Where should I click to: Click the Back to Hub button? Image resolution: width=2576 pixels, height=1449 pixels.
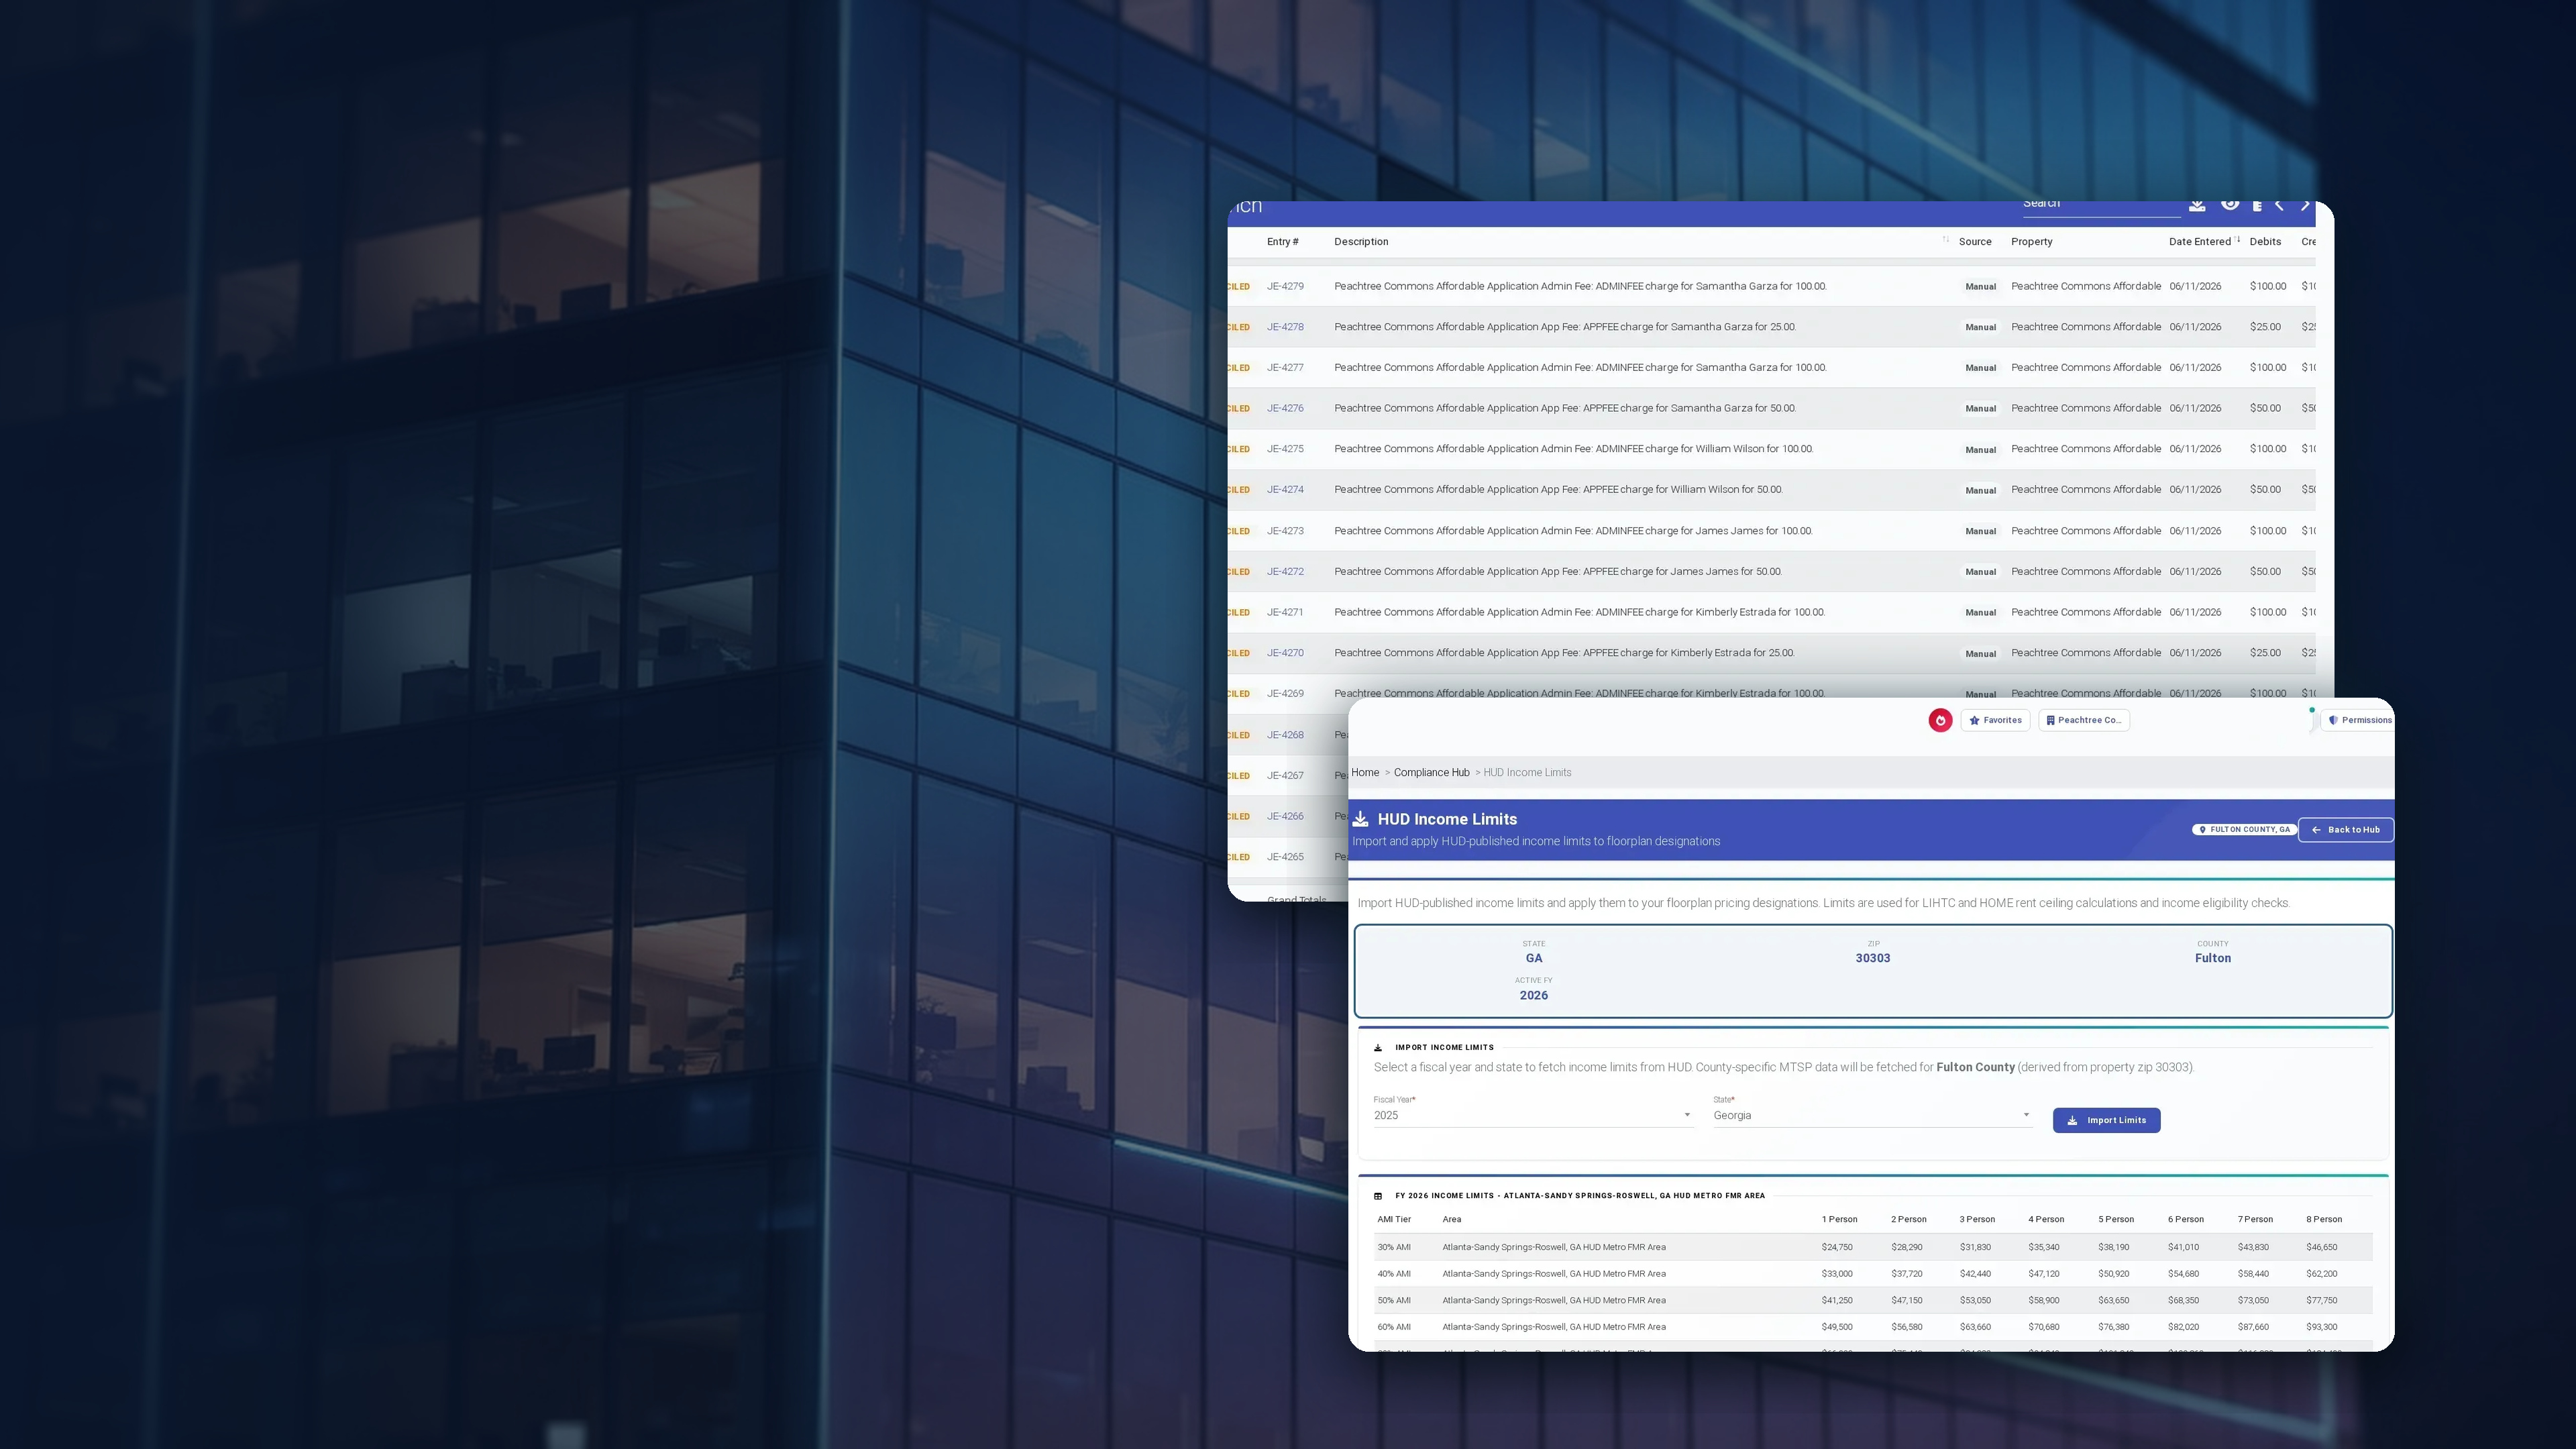click(2345, 829)
